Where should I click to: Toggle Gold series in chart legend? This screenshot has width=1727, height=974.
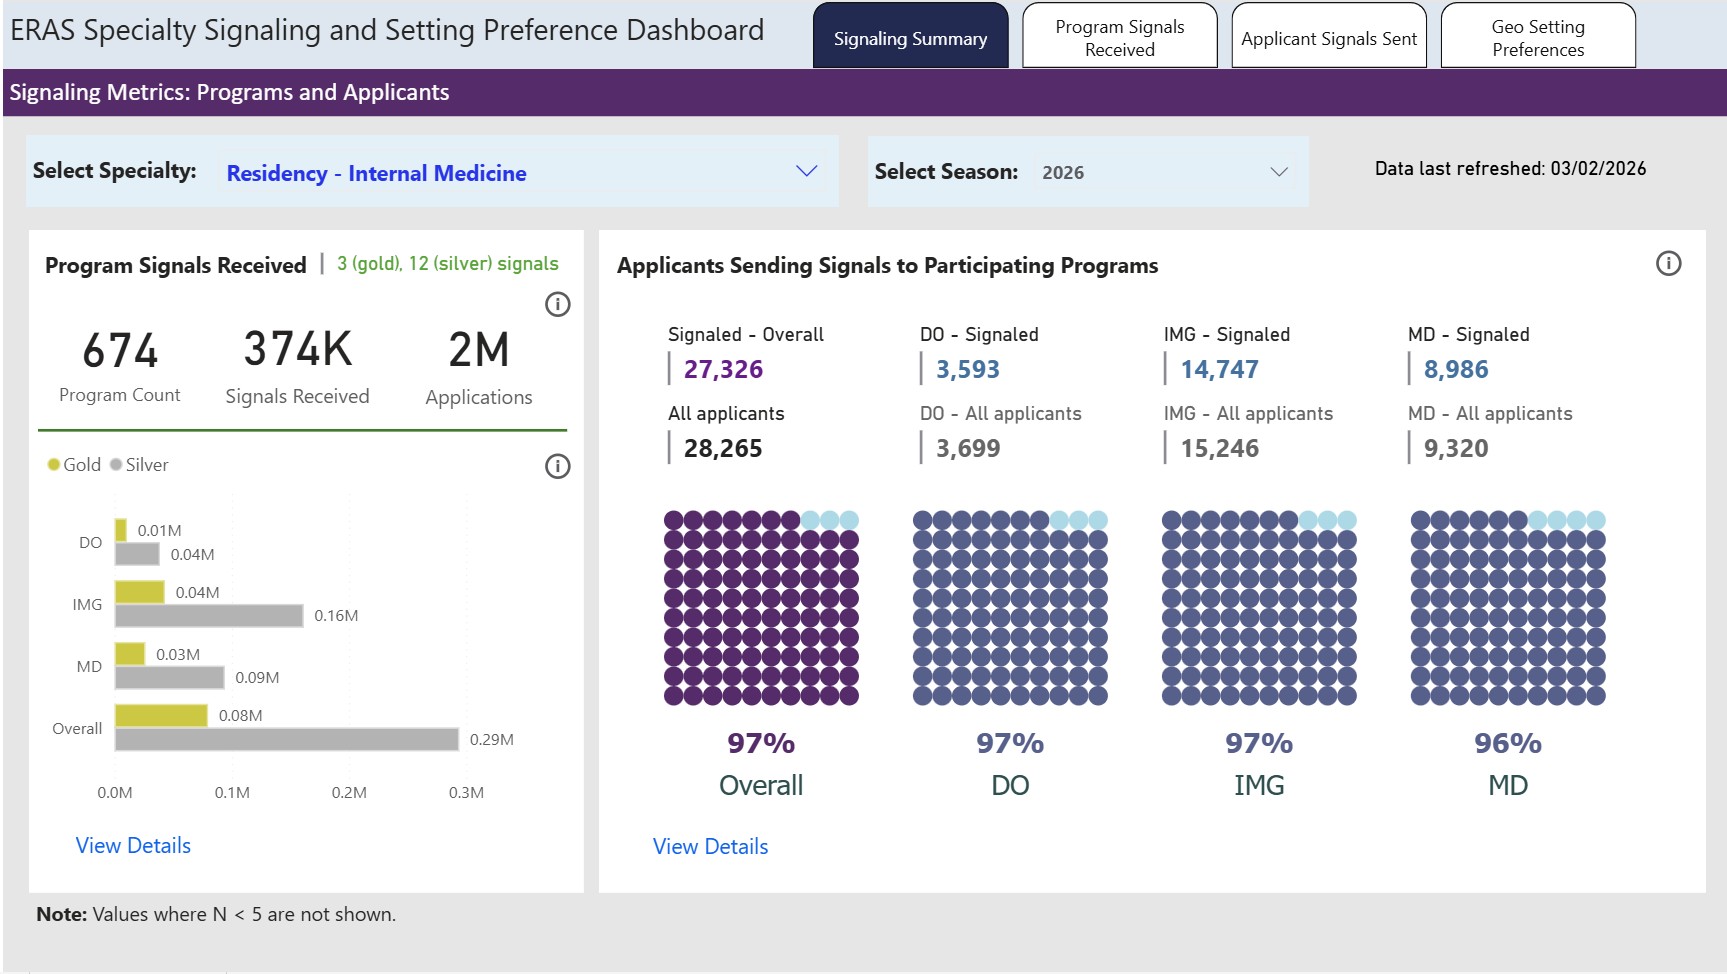point(74,465)
